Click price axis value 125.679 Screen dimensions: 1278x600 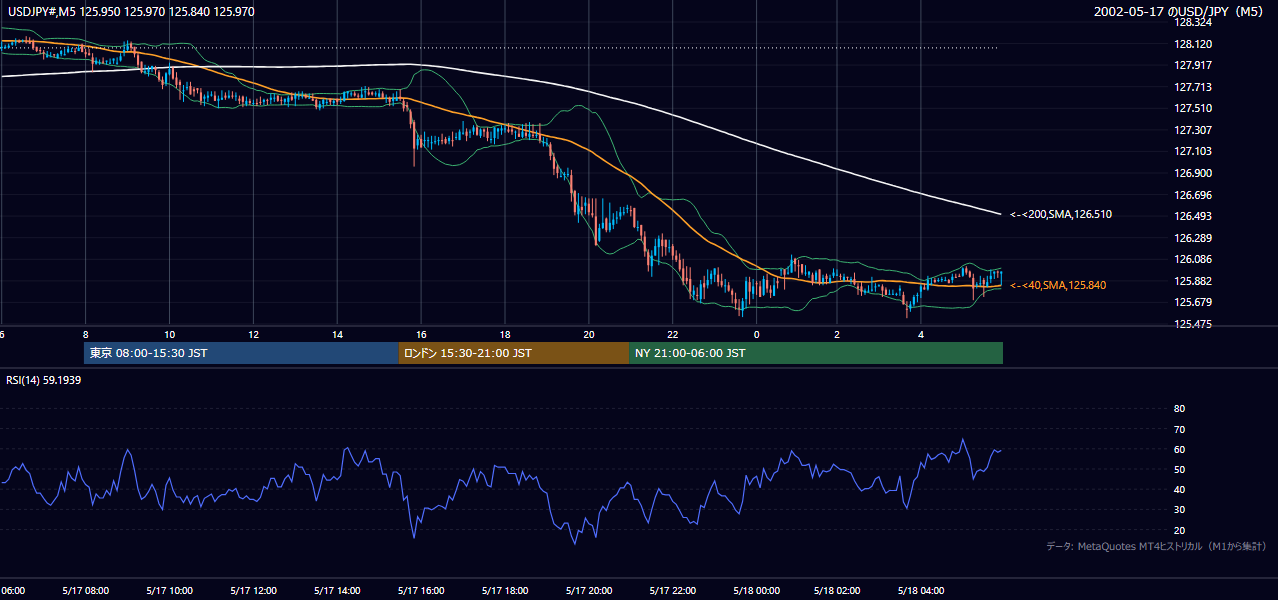(x=1193, y=302)
